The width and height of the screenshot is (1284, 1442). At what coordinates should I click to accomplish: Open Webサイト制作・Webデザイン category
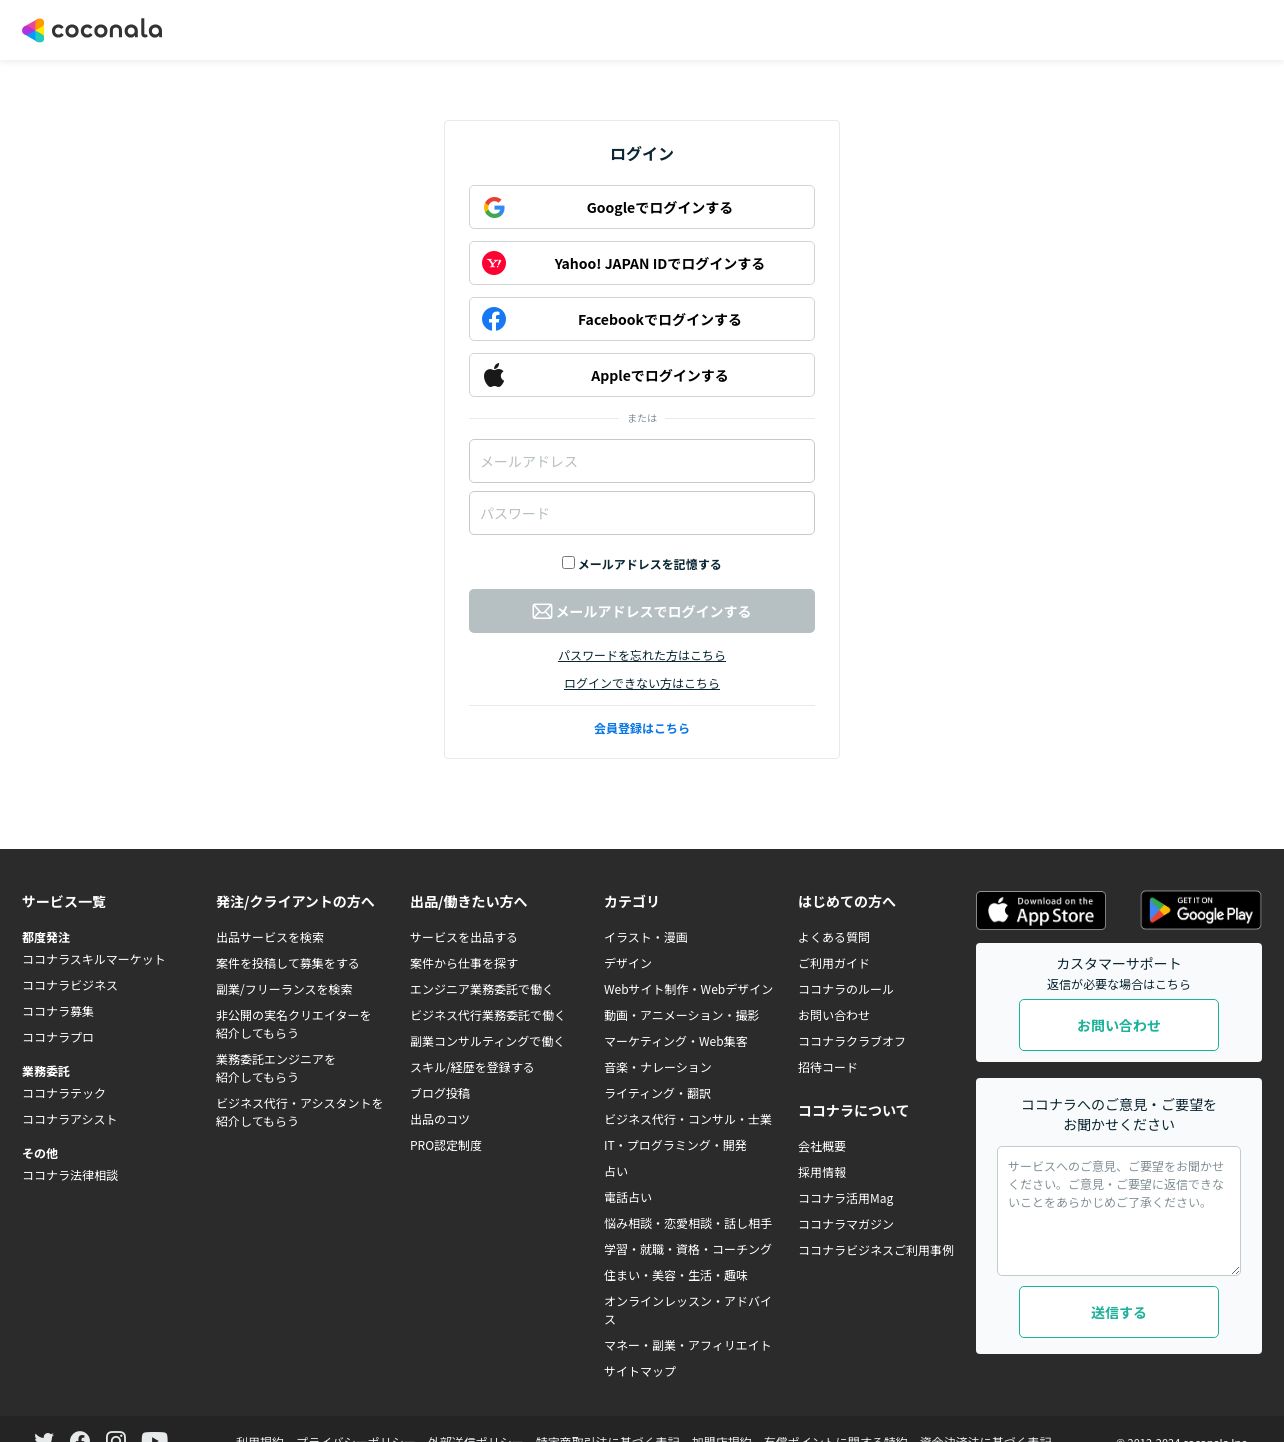coord(689,990)
